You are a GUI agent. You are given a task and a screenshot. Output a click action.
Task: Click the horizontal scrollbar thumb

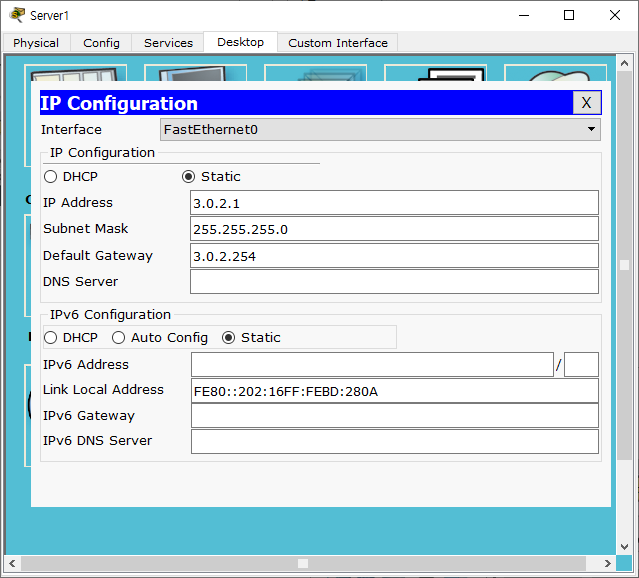[x=303, y=563]
